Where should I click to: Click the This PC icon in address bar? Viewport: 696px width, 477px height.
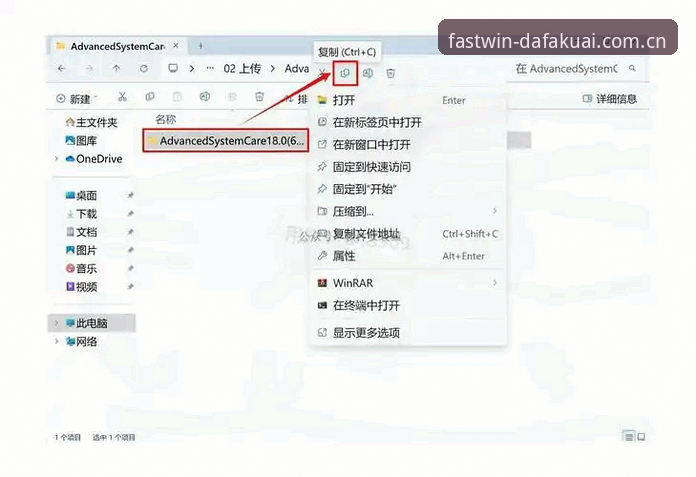point(173,68)
